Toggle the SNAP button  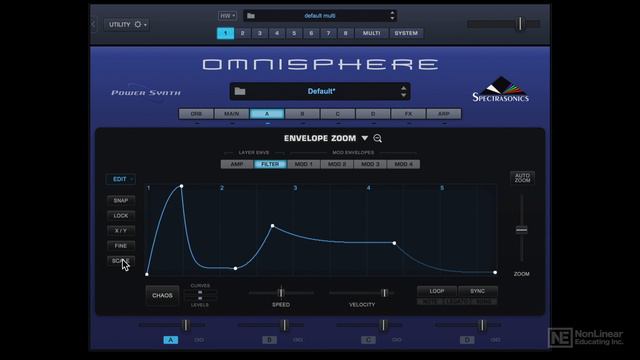[x=121, y=200]
